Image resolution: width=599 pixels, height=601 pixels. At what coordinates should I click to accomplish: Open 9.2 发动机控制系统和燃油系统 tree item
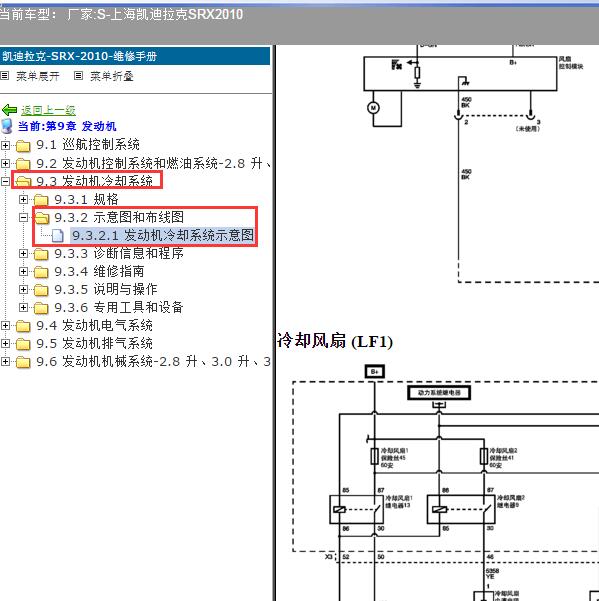(x=153, y=163)
